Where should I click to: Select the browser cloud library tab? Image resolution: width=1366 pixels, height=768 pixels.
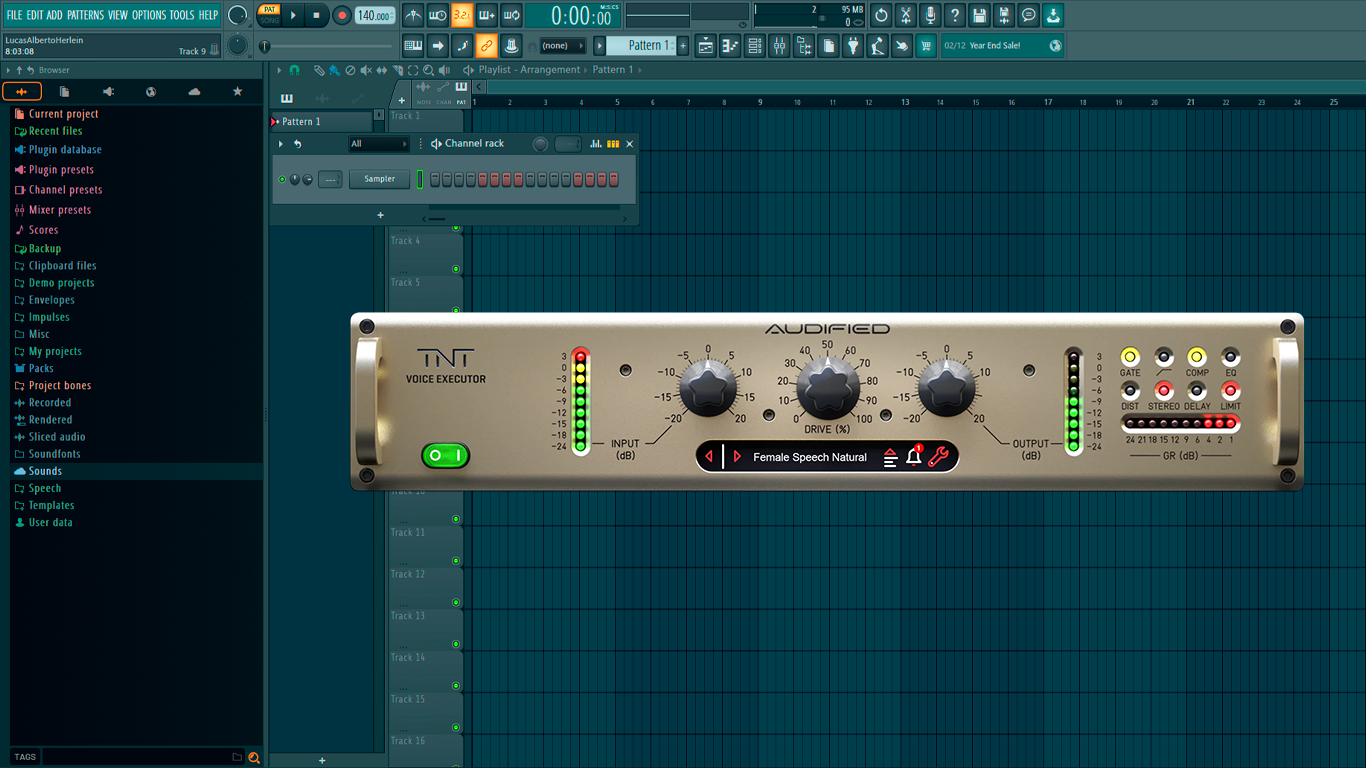point(194,91)
